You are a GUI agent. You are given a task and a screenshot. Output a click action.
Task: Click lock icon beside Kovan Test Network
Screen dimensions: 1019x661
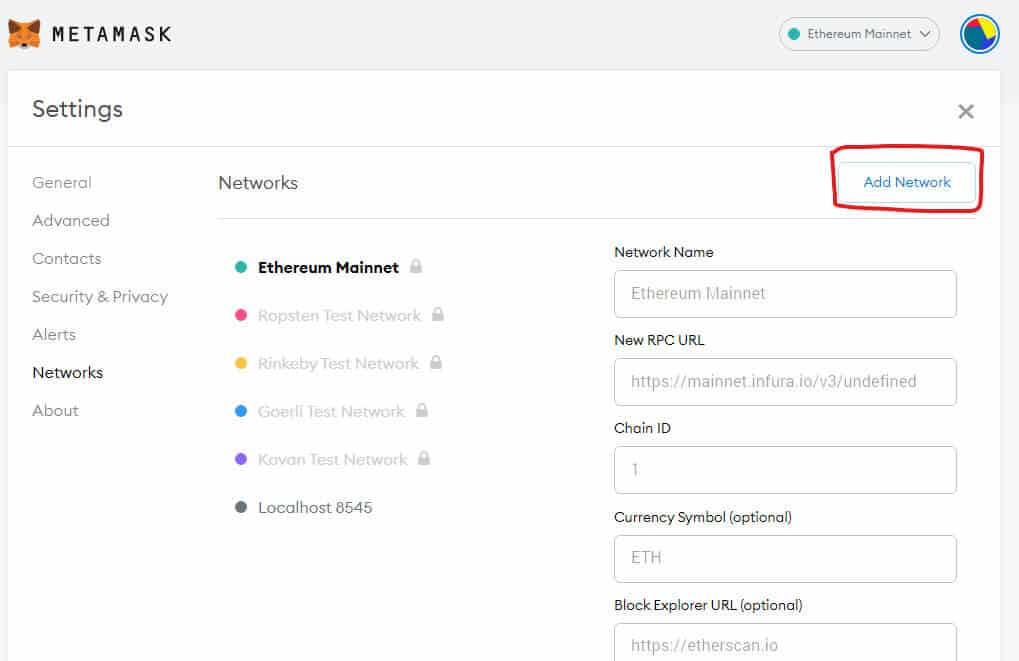[424, 458]
